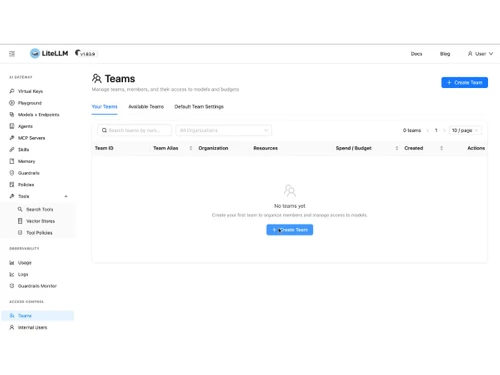The image size is (500, 375).
Task: Click the Guardrails shield icon
Action: click(12, 173)
